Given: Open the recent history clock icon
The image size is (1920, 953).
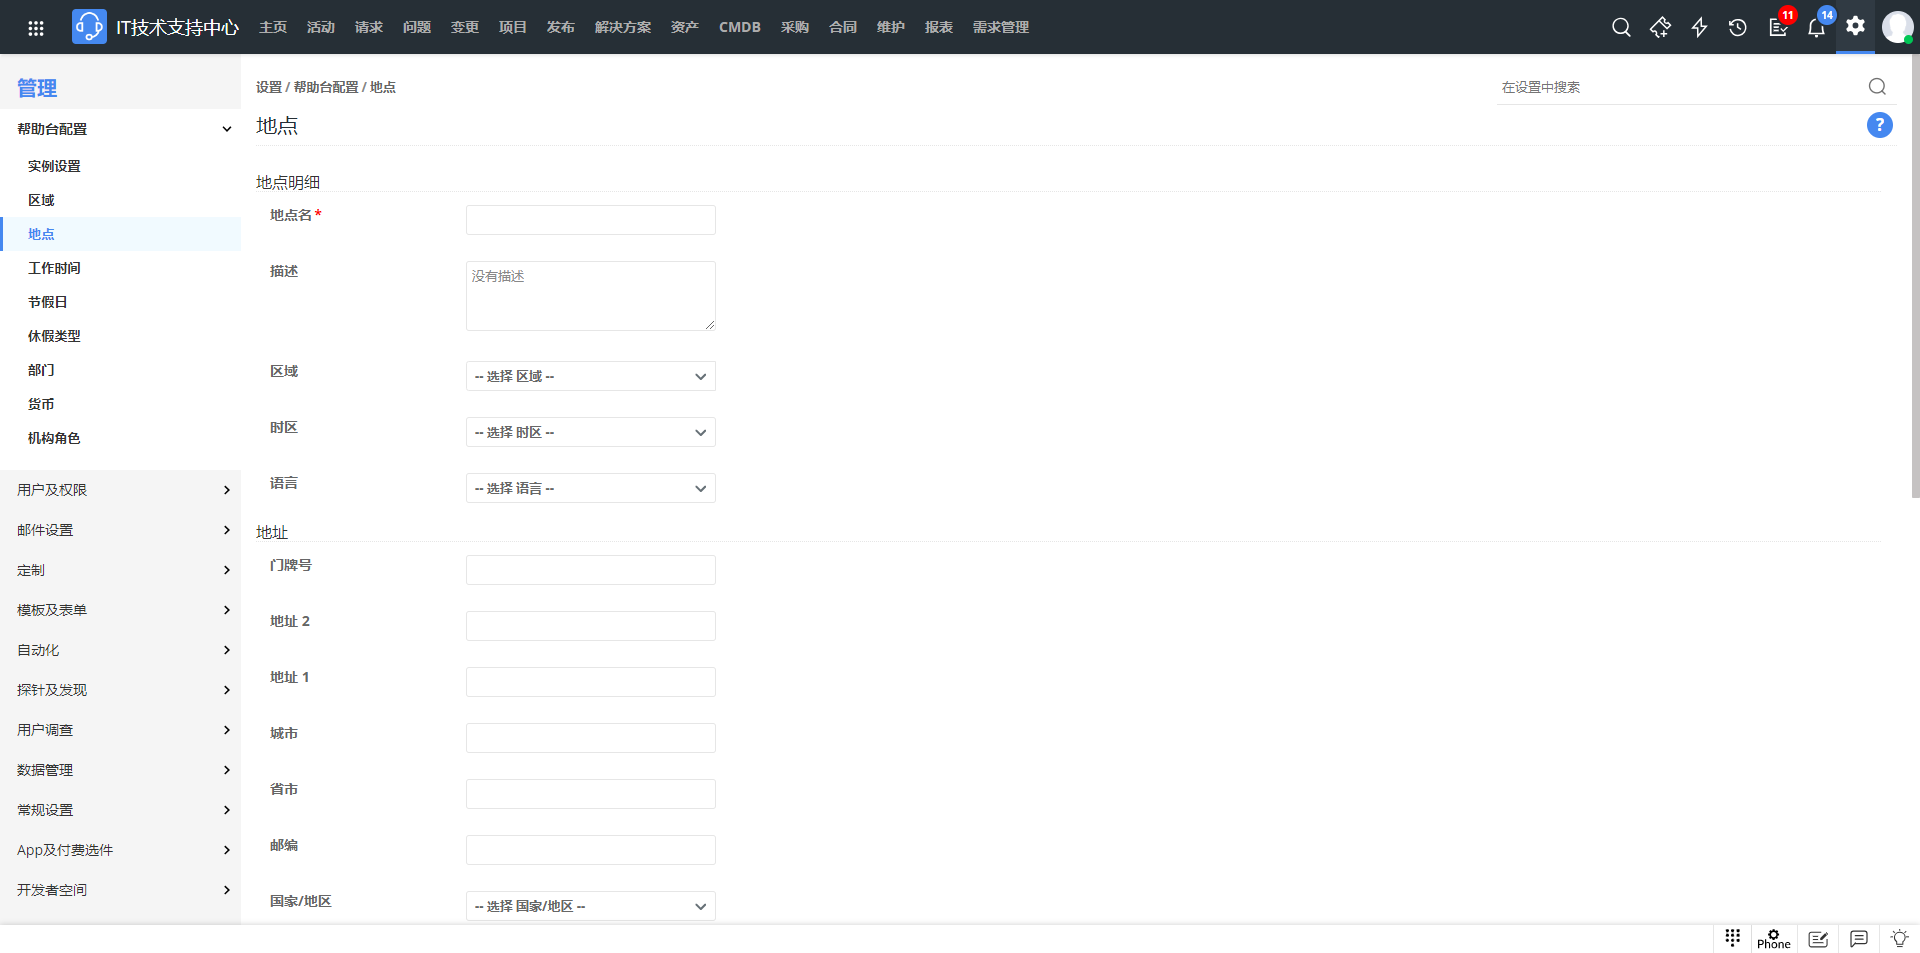Looking at the screenshot, I should [x=1738, y=27].
